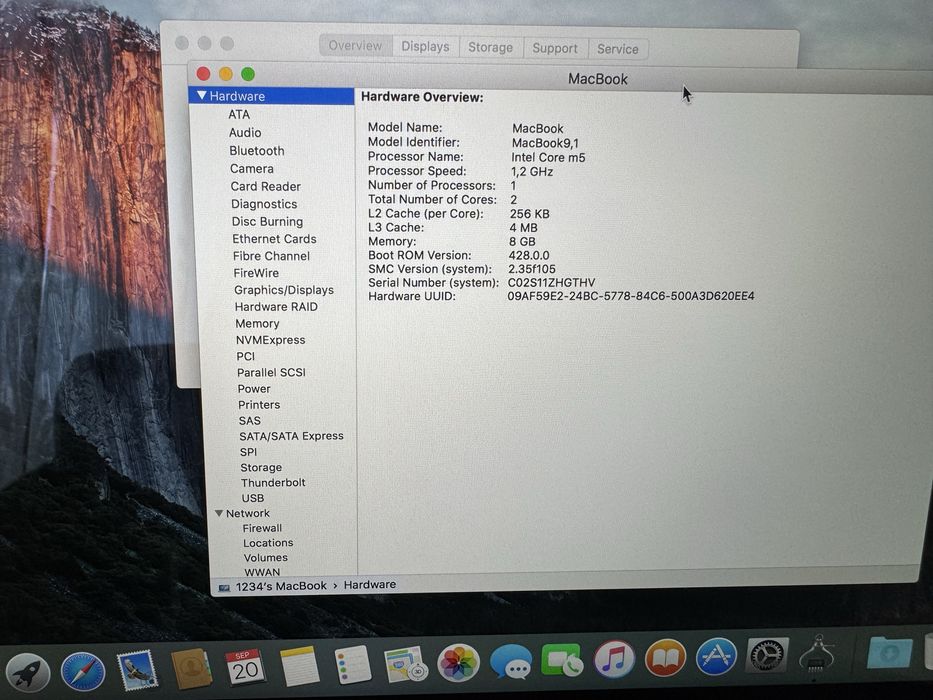The image size is (933, 700).
Task: Open Reminders app from dock
Action: point(352,665)
